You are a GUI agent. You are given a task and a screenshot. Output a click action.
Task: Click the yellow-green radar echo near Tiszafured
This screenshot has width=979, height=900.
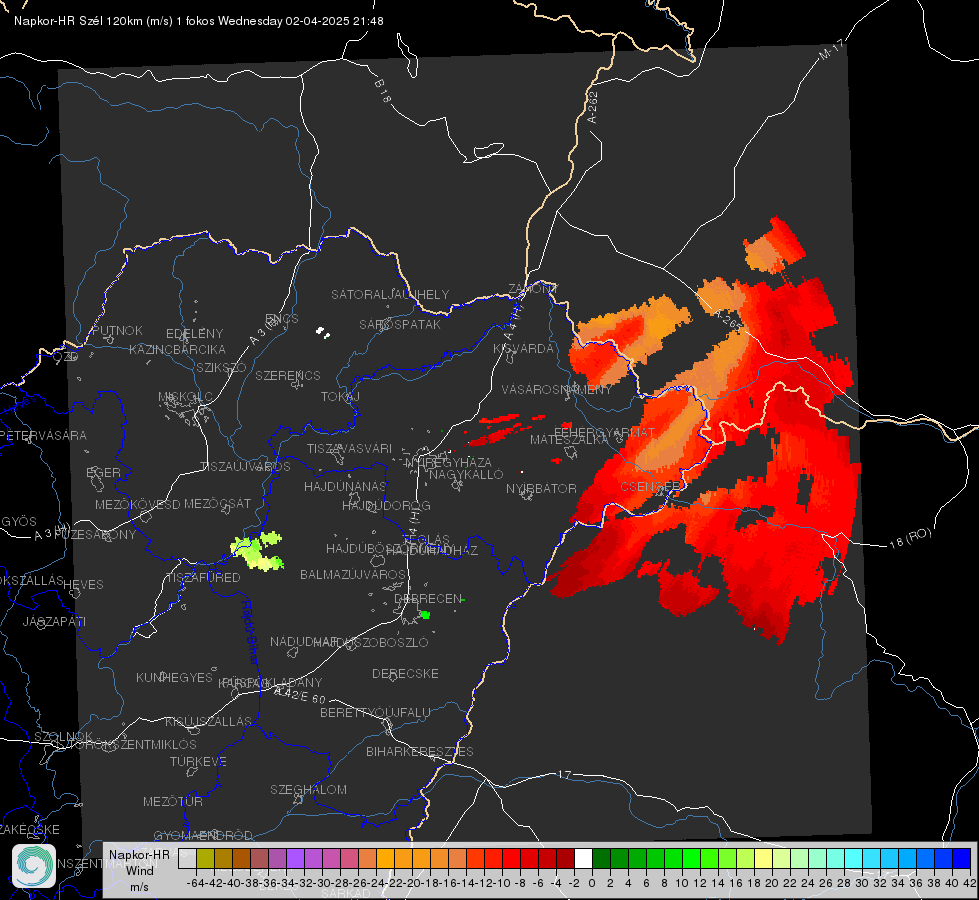coord(257,551)
